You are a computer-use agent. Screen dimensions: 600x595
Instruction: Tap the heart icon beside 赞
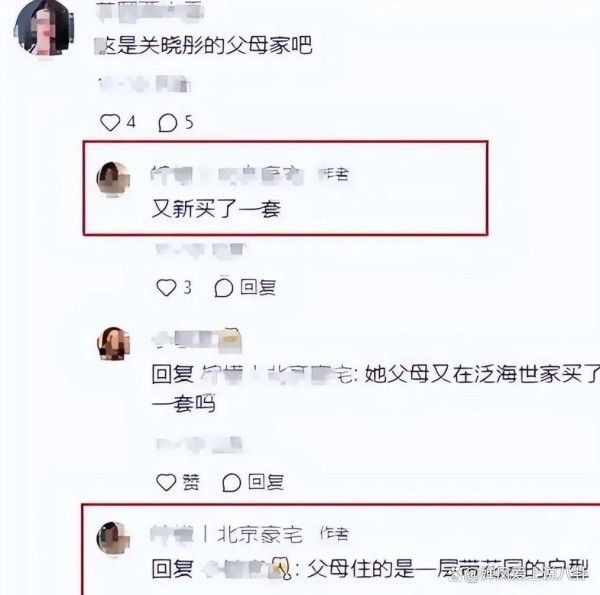166,482
